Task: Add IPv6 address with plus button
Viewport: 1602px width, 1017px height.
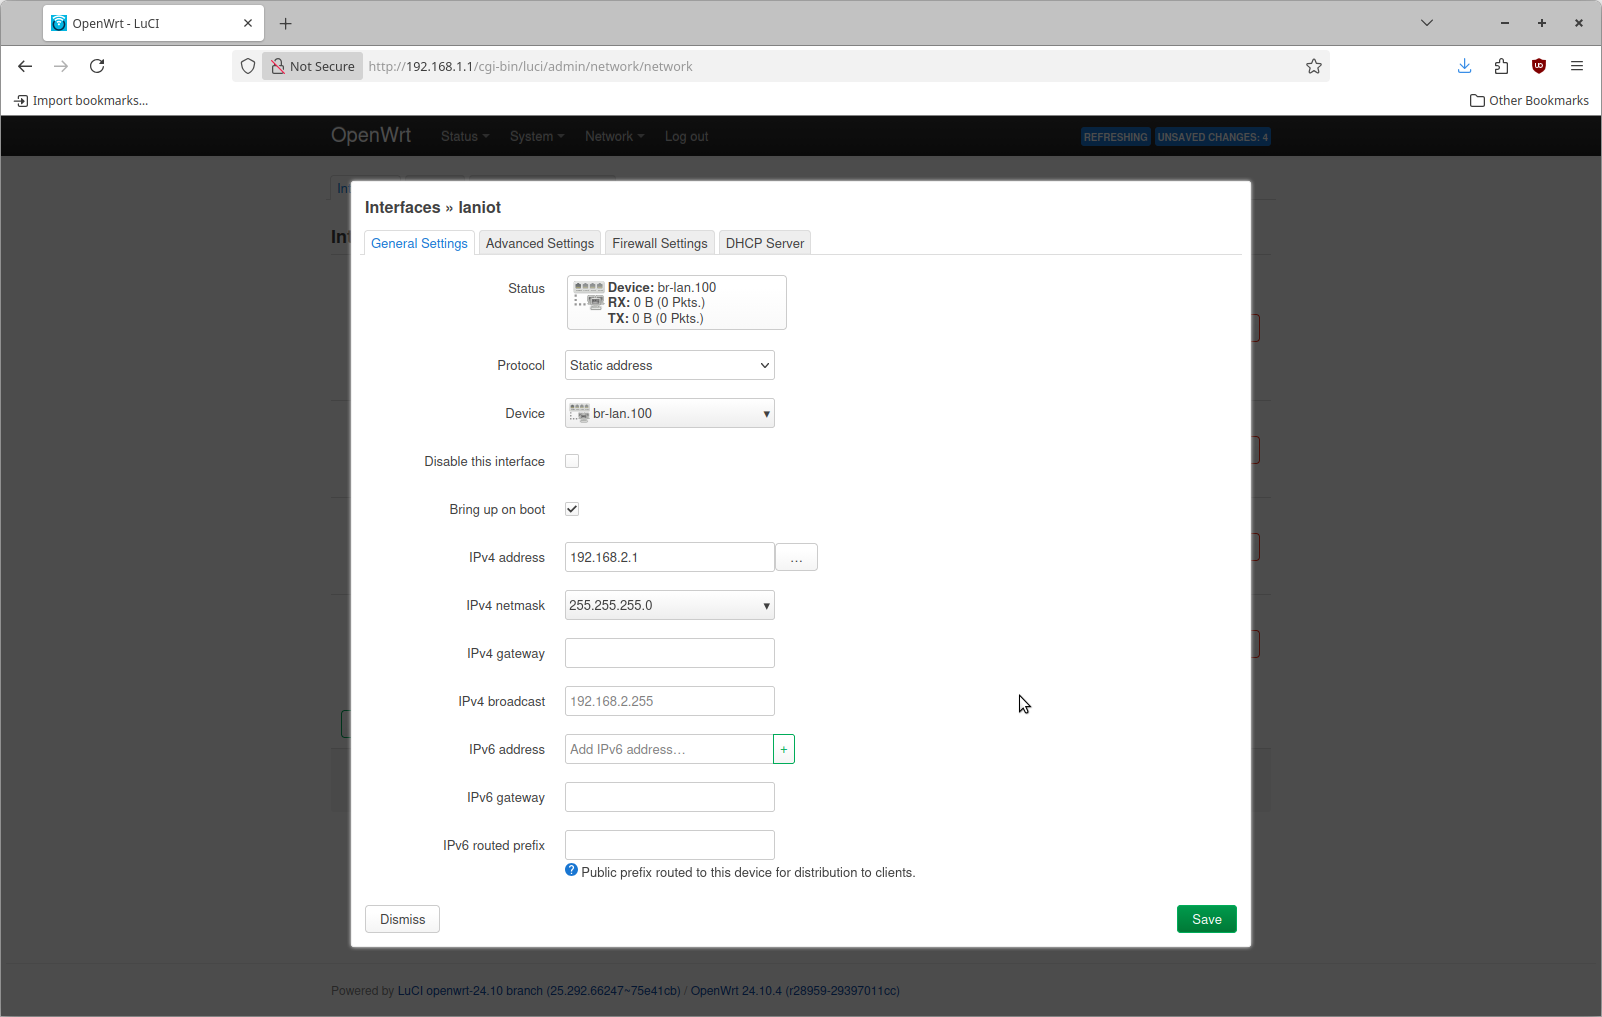Action: pos(783,749)
